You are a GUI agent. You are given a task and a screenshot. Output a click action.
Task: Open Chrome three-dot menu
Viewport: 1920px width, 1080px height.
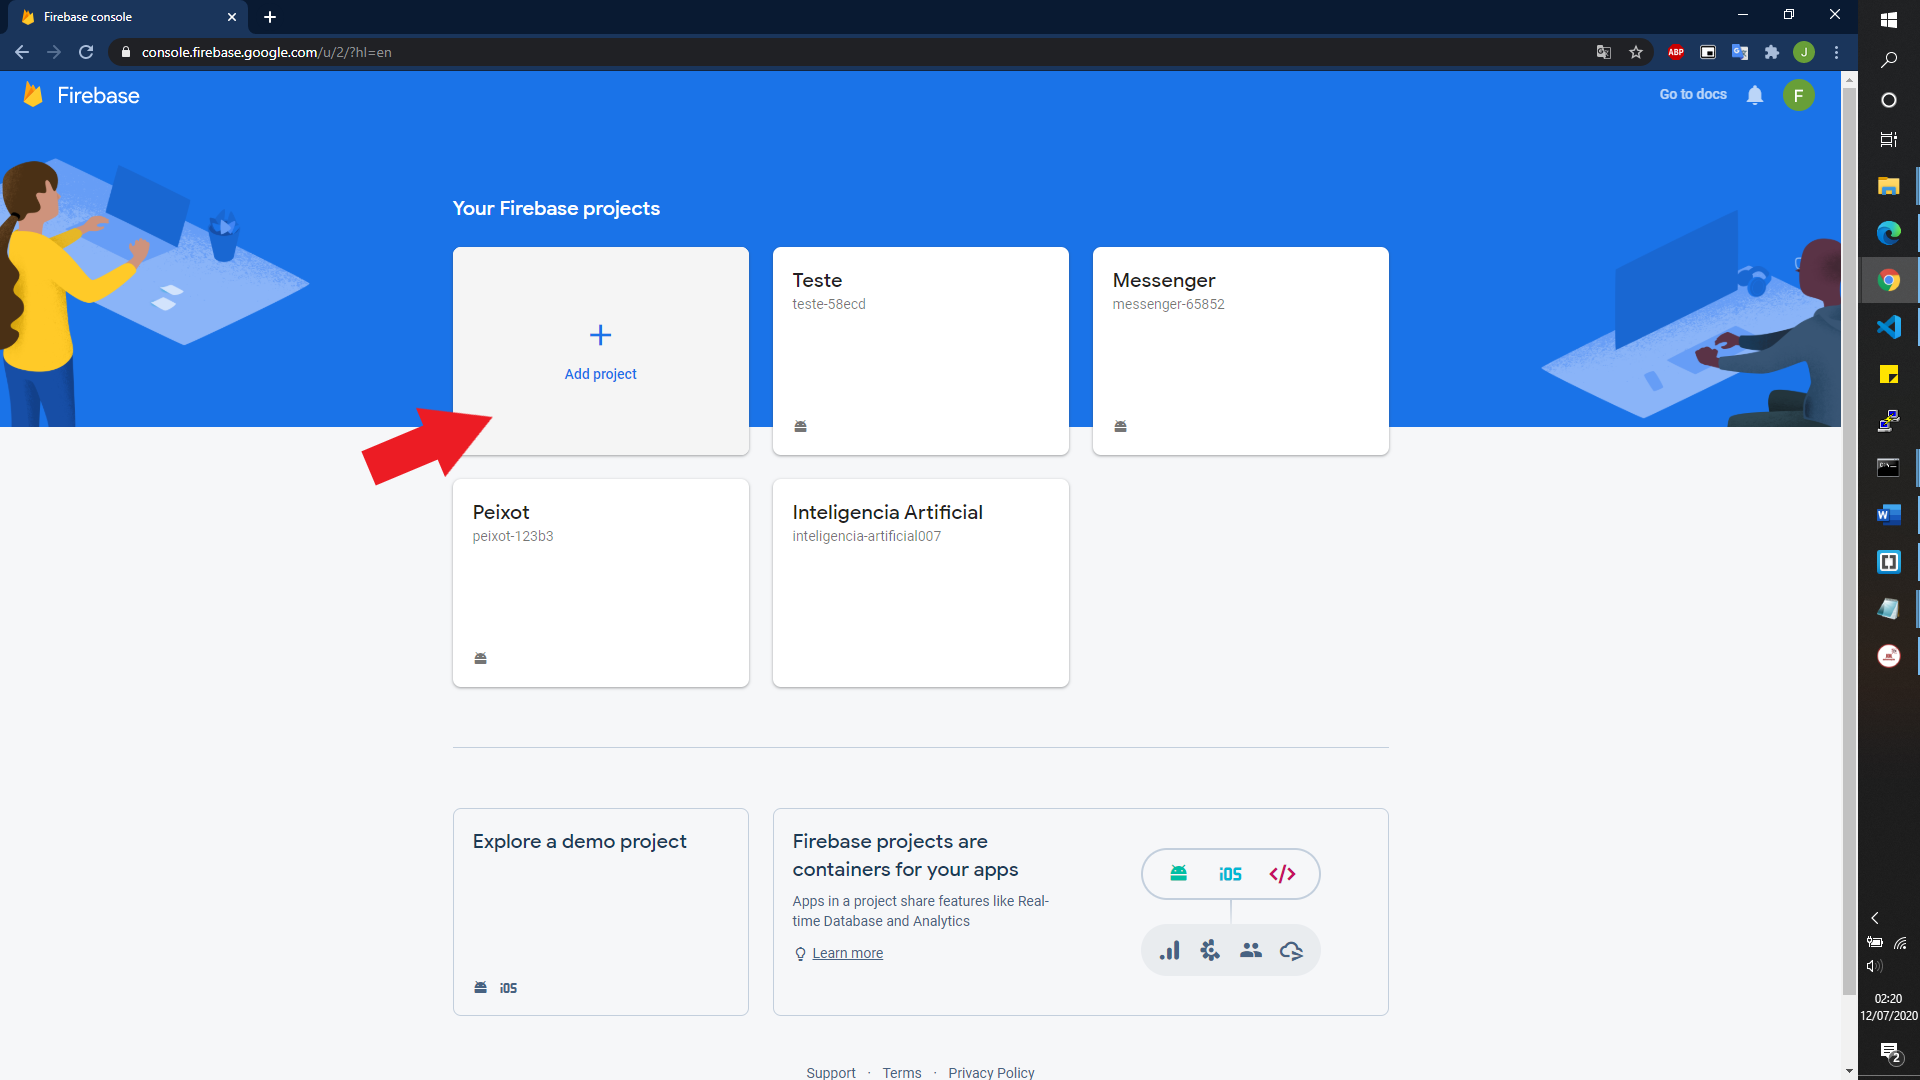1836,52
